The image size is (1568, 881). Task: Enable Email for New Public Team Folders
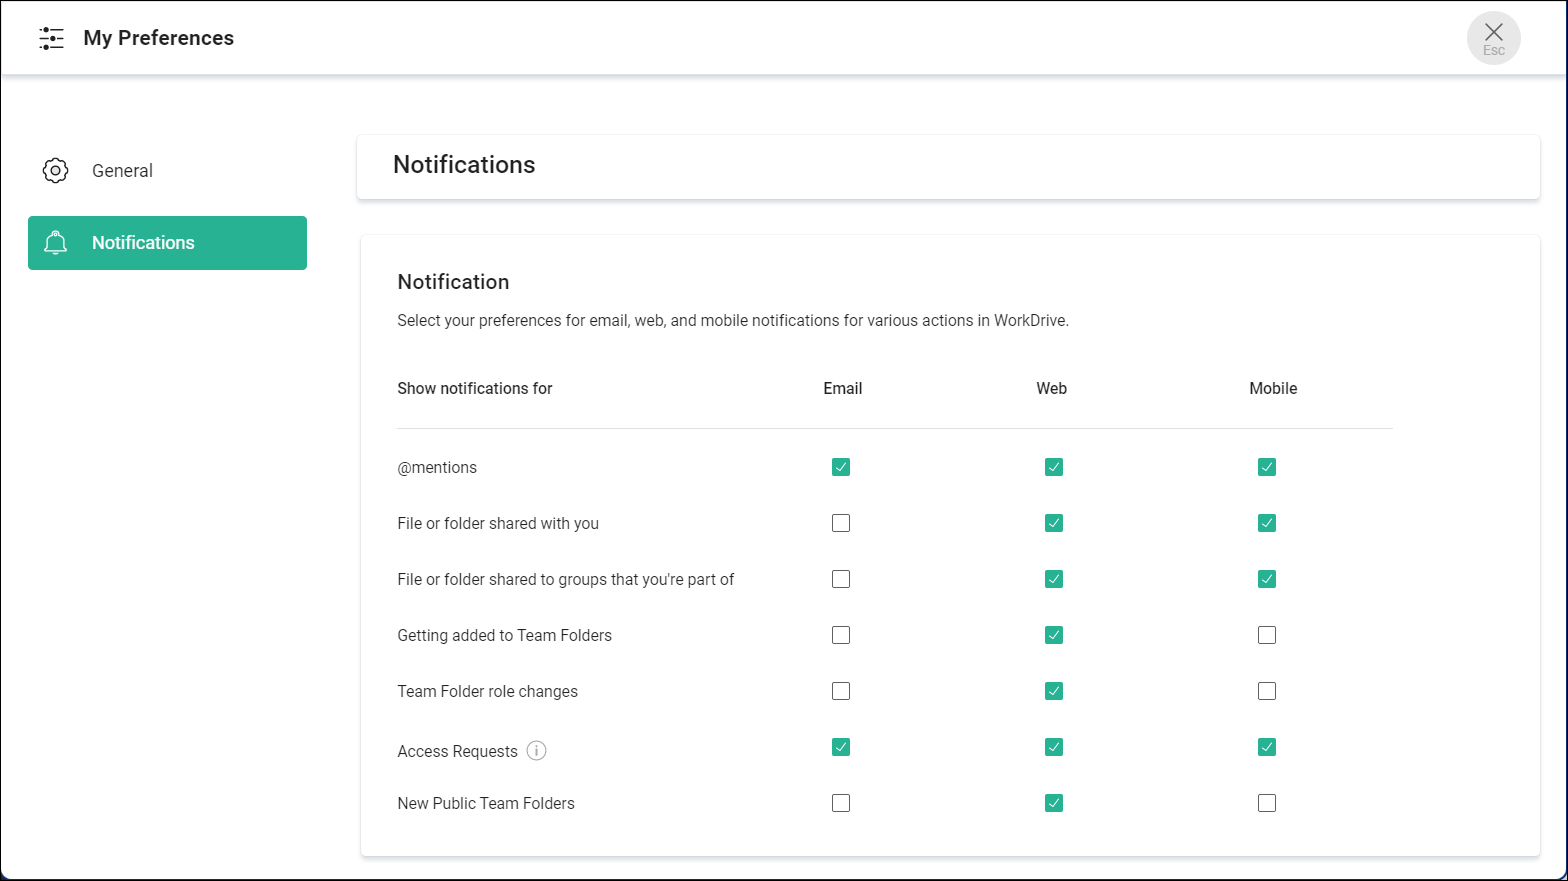pos(841,803)
